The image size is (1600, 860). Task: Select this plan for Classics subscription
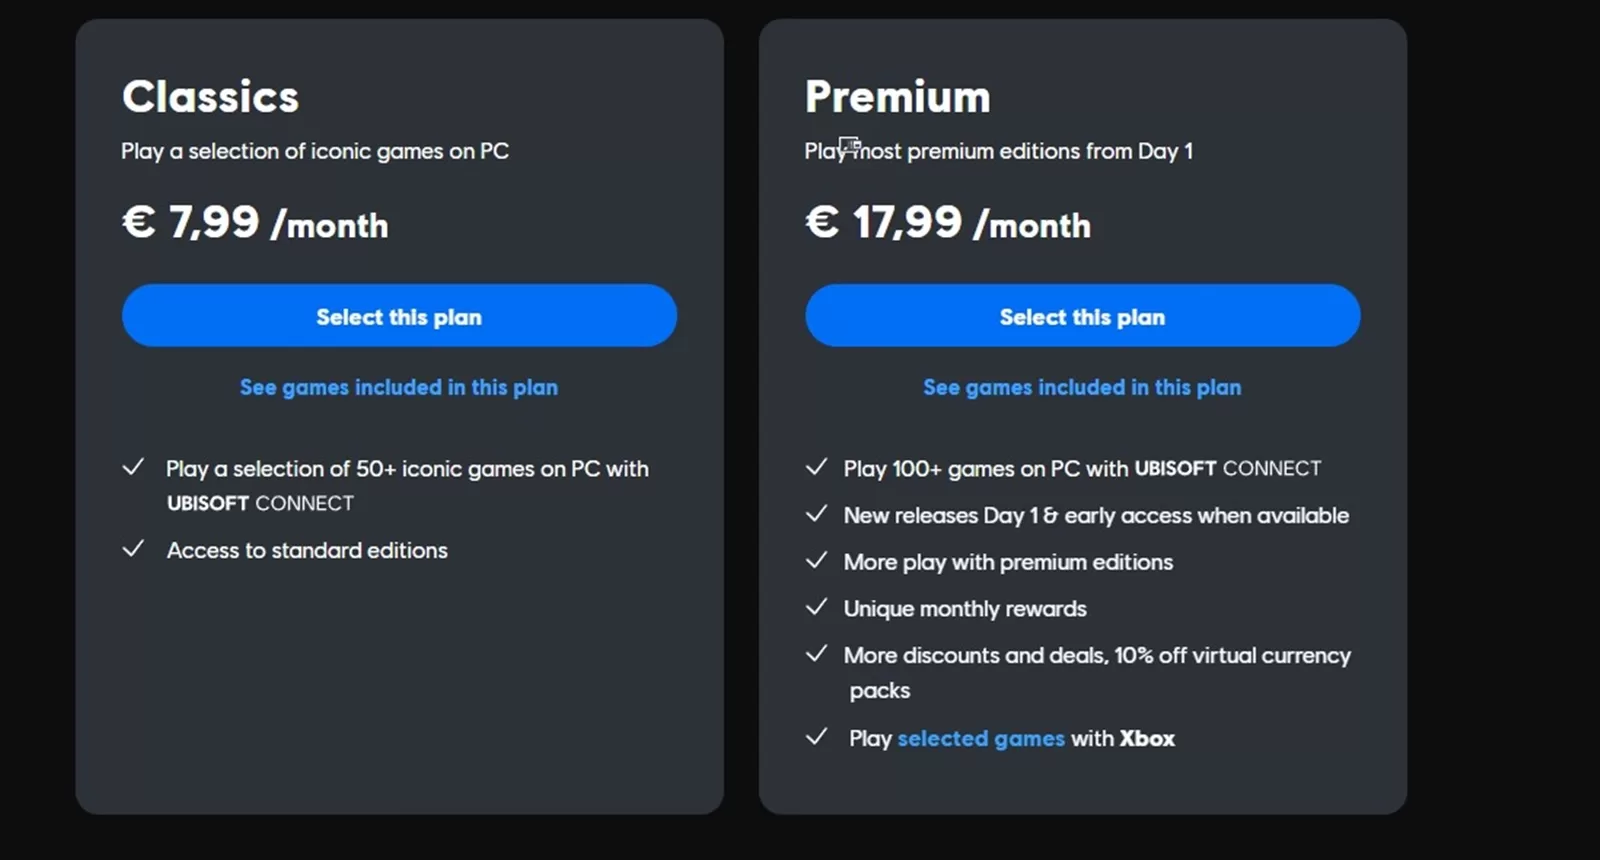(399, 316)
